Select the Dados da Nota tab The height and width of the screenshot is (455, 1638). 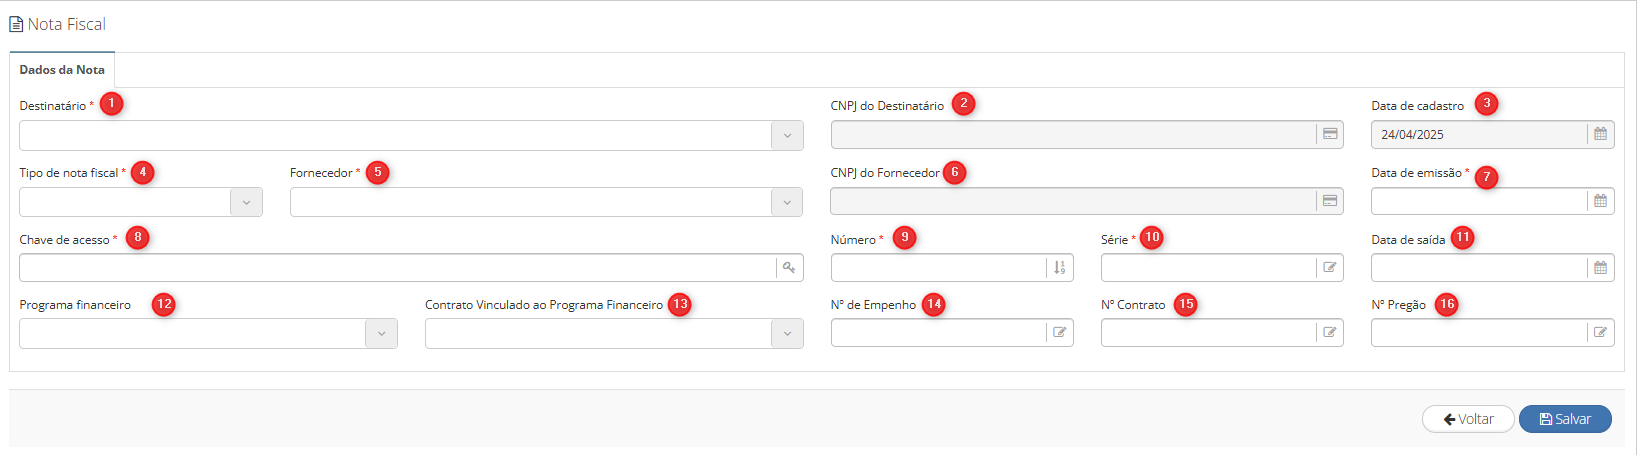(x=62, y=70)
